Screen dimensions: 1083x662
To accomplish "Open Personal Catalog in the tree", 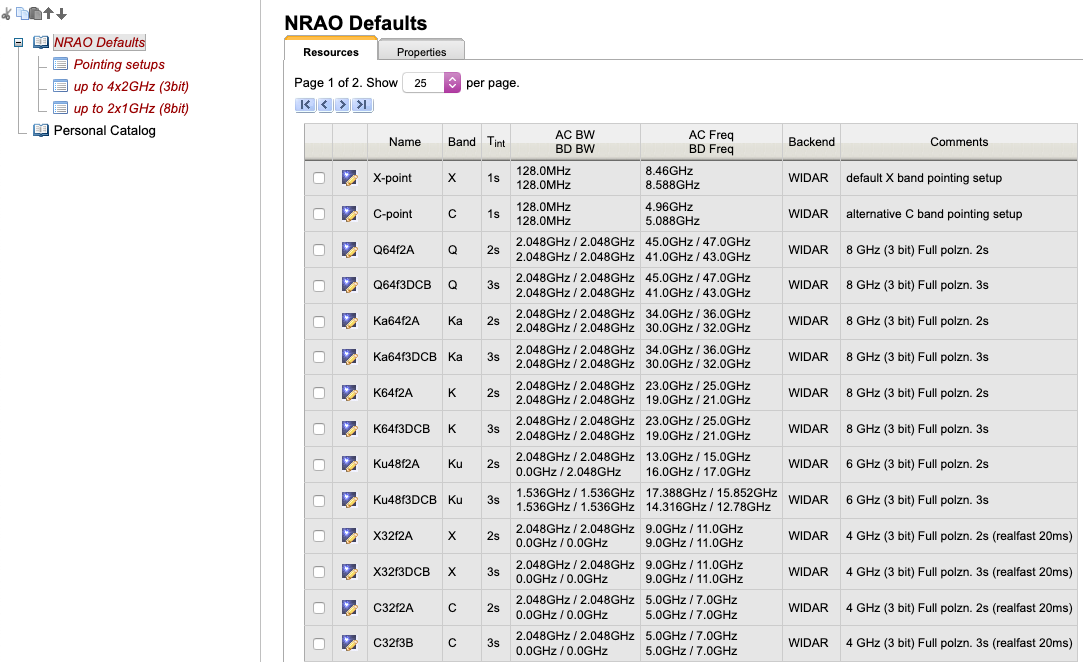I will [104, 130].
